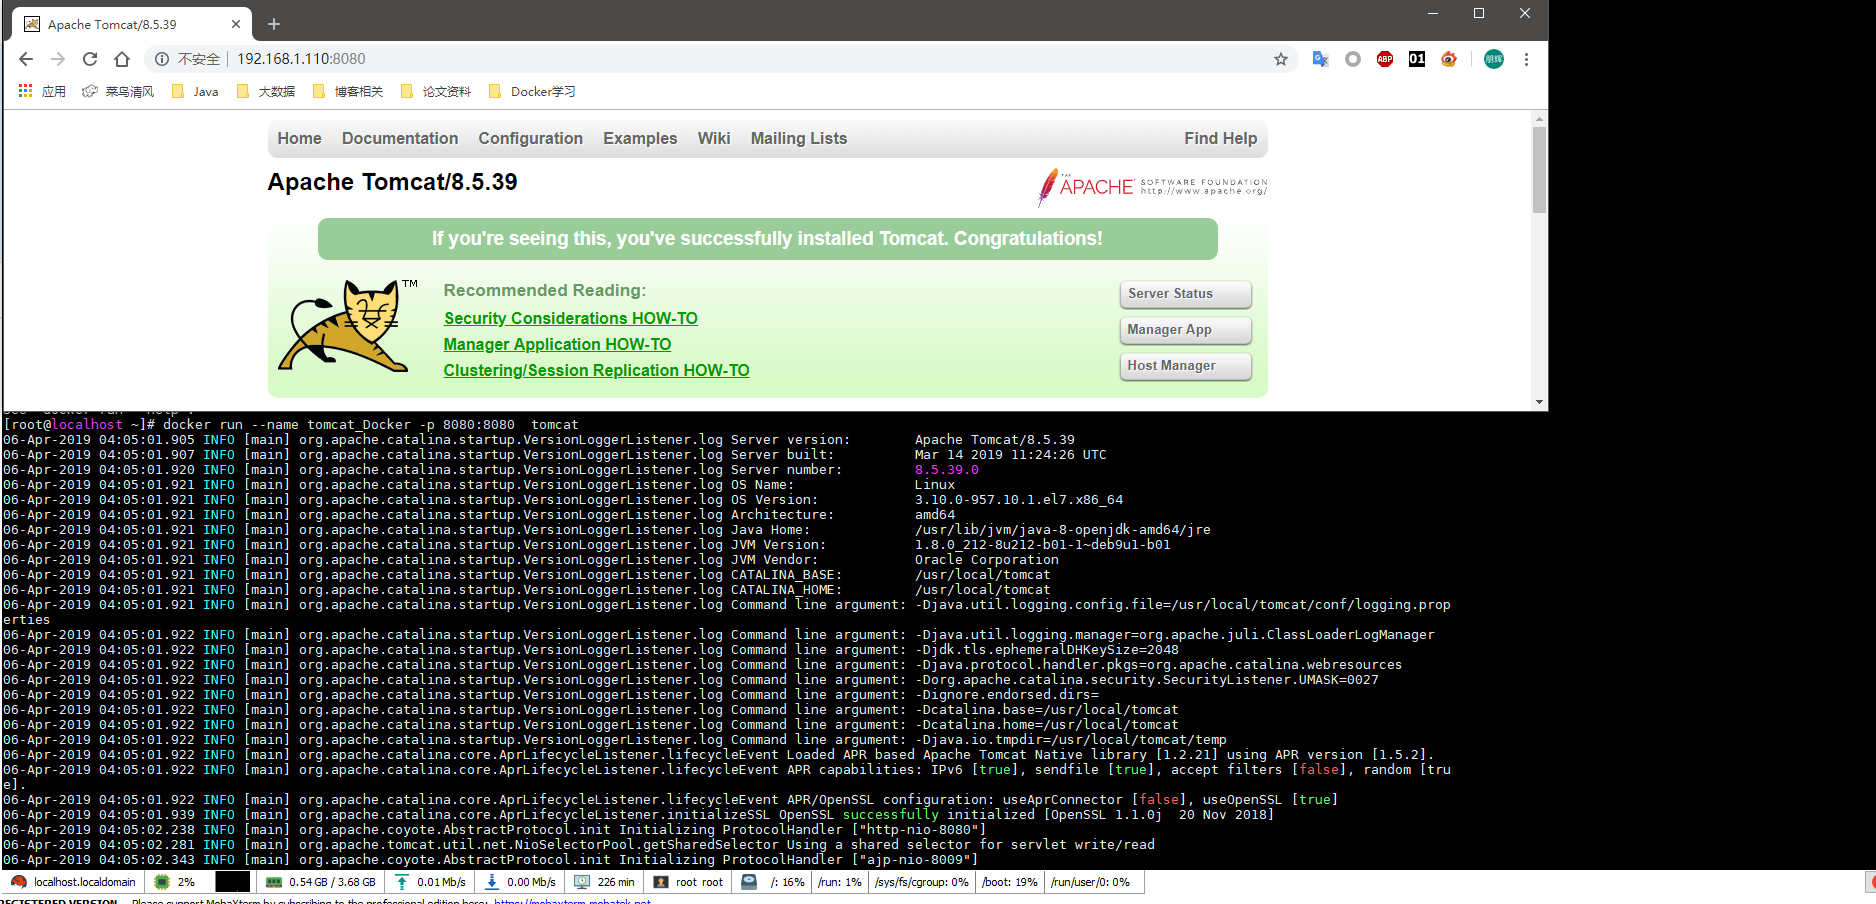Click the /boot: 19% disk usage entry

pos(1010,882)
